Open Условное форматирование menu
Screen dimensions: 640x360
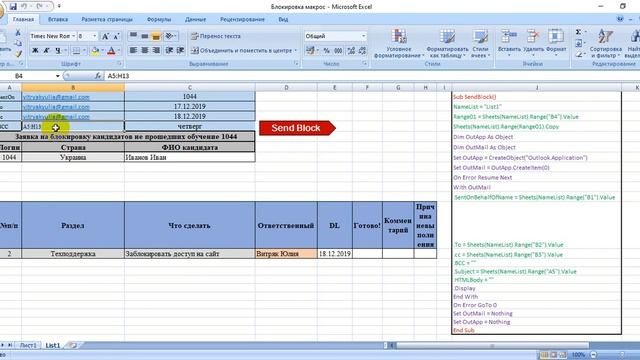398,44
